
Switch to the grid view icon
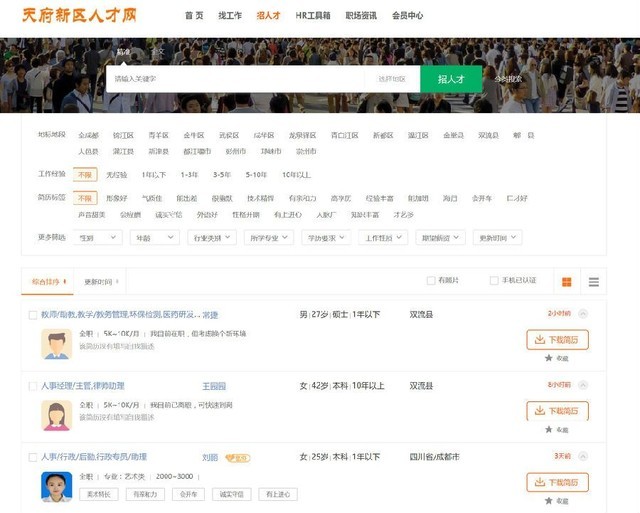[567, 282]
